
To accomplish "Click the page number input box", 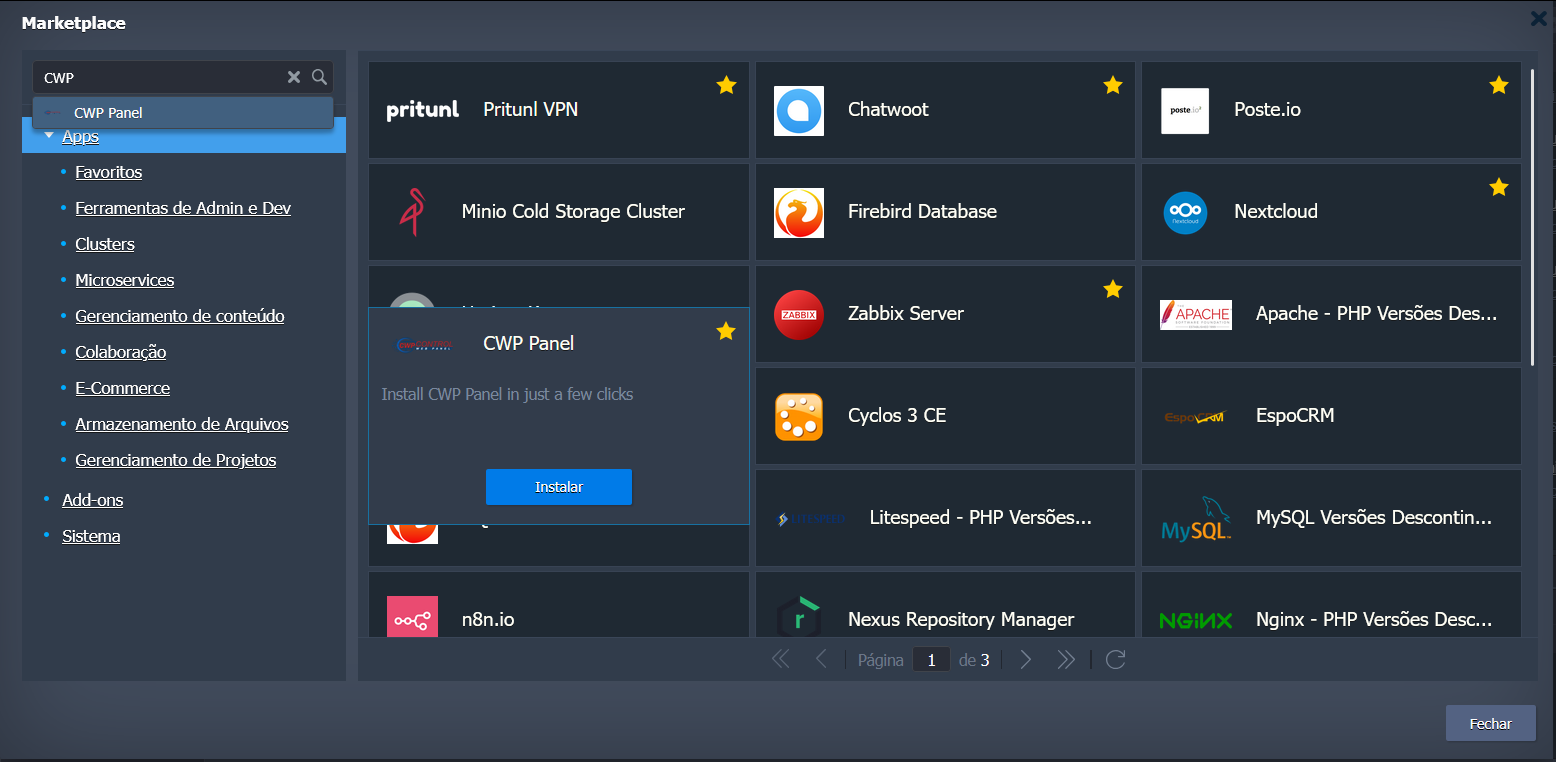I will coord(931,660).
